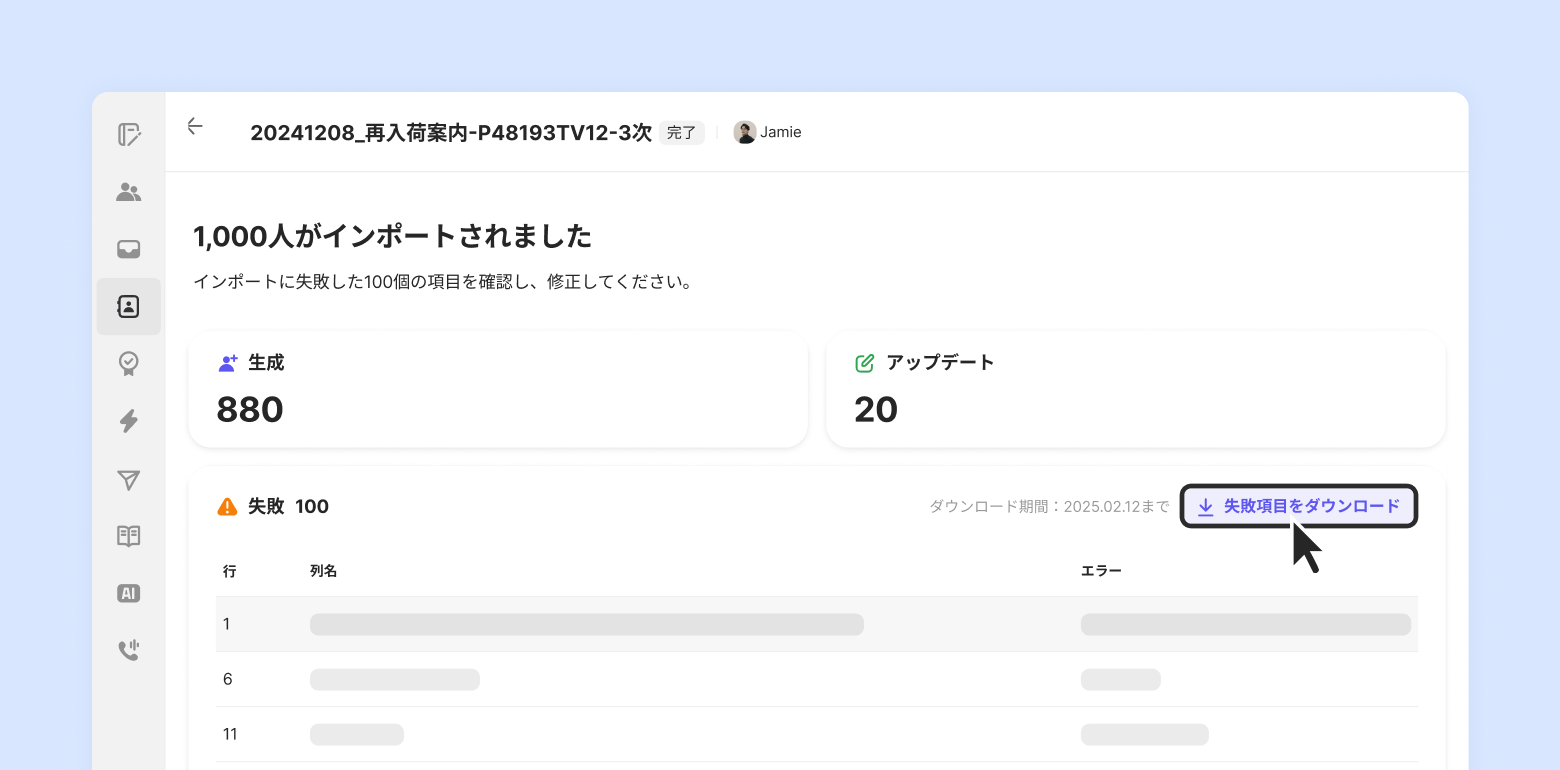Click the アップデート pencil icon
1560x770 pixels.
[x=865, y=363]
